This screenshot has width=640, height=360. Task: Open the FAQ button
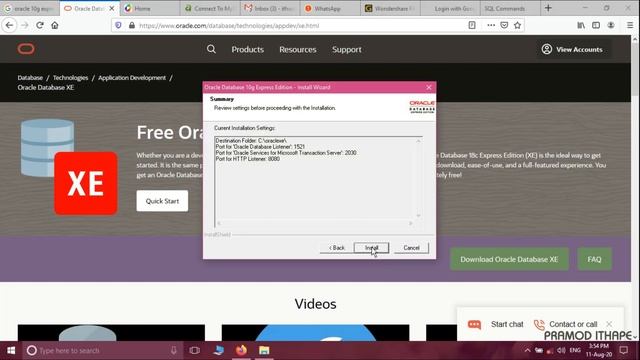pyautogui.click(x=594, y=259)
